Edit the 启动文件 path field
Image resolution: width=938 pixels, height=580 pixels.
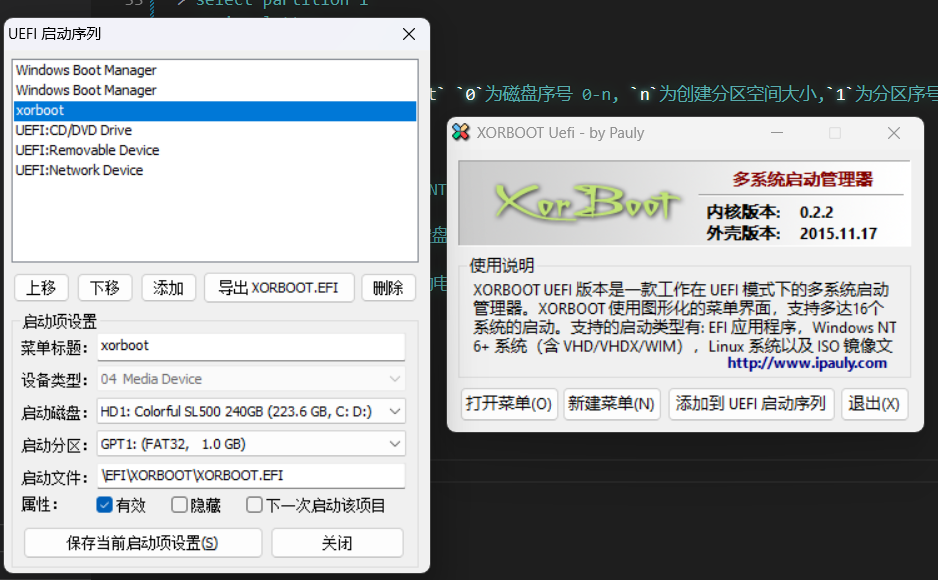point(251,475)
